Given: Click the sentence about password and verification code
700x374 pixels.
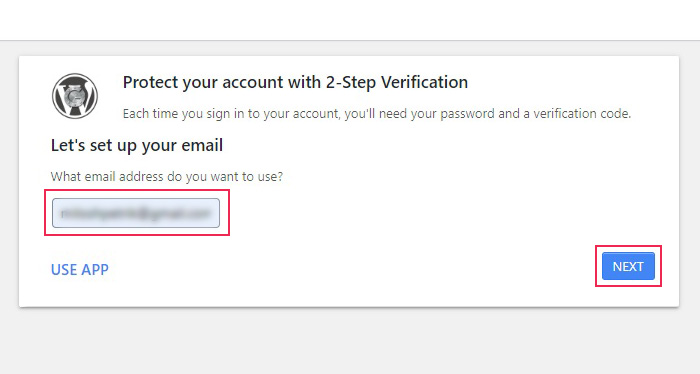Looking at the screenshot, I should click(x=377, y=114).
